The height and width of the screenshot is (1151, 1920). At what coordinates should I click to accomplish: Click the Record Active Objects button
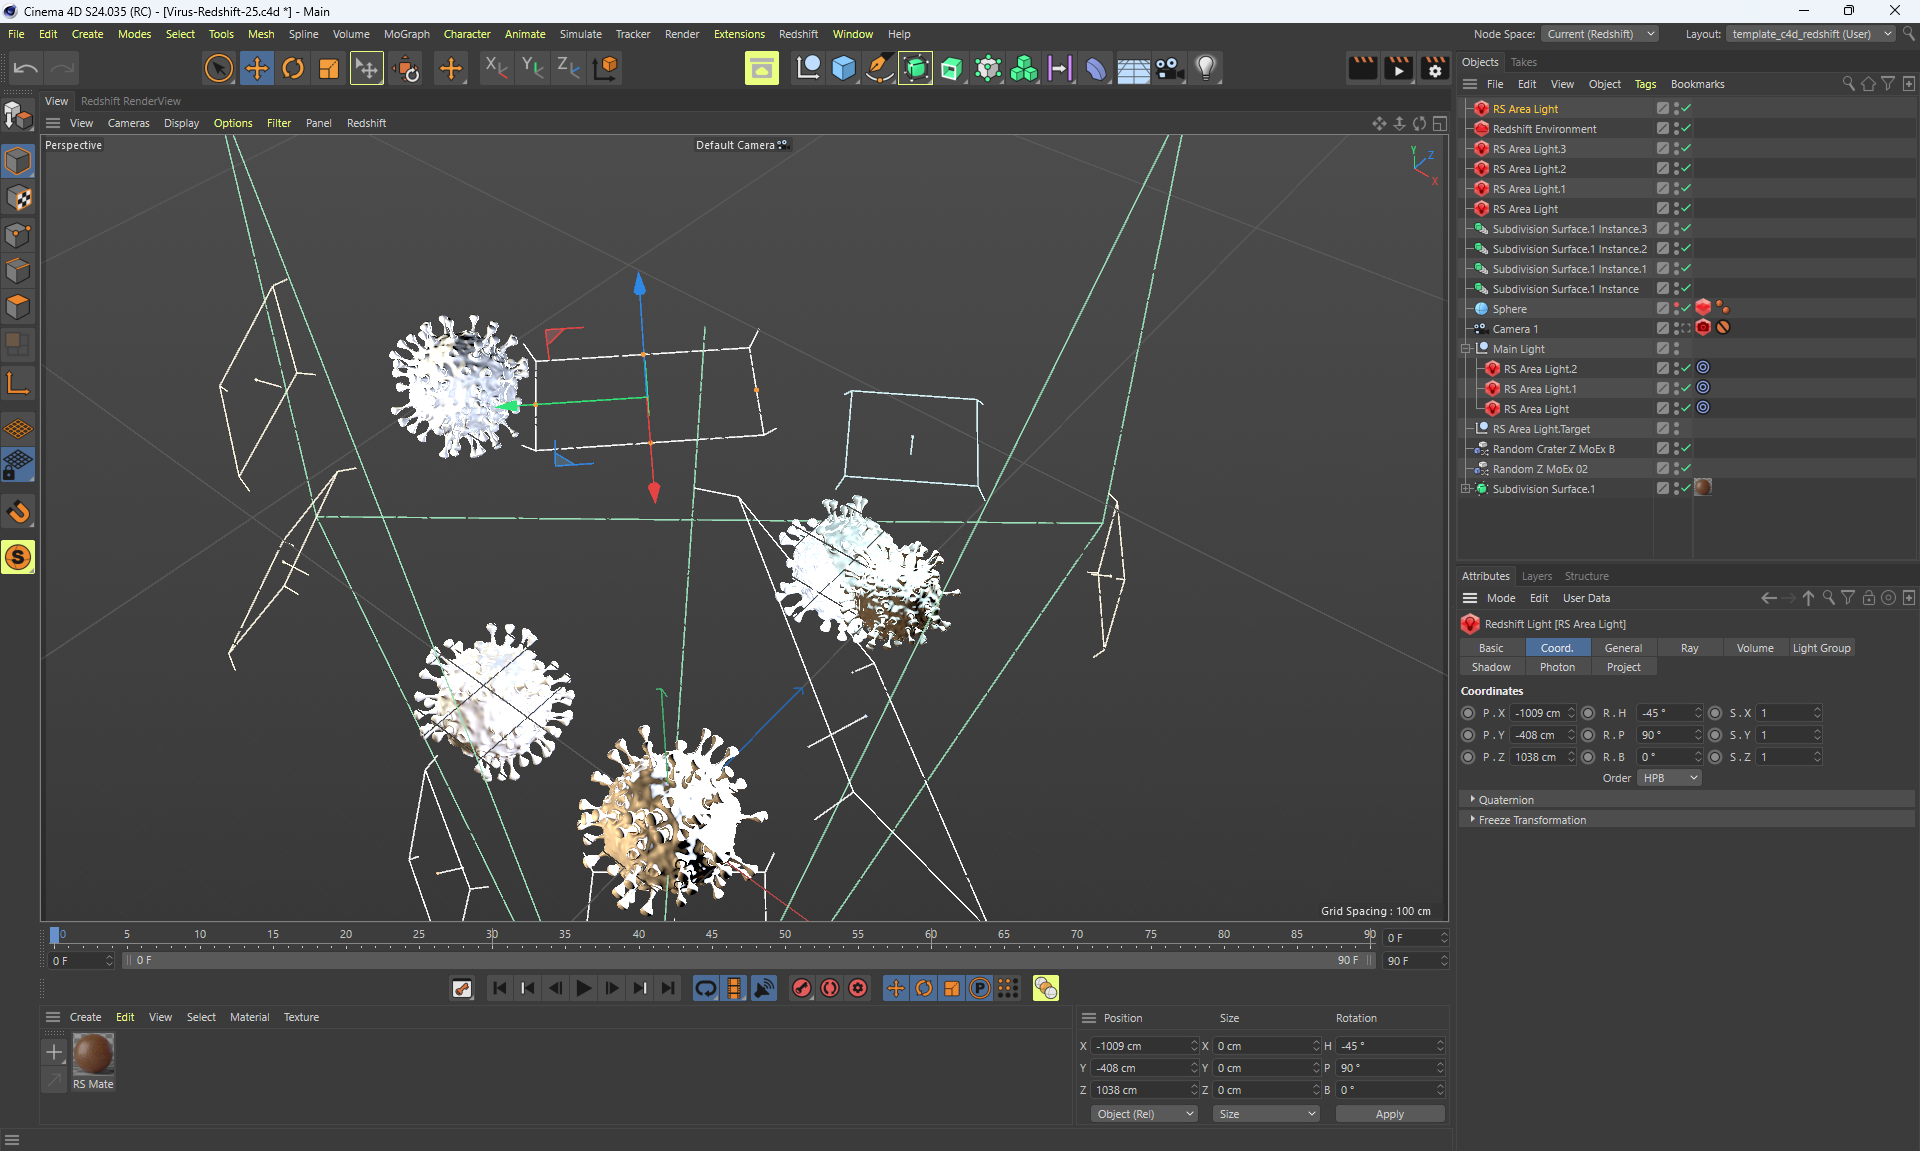(x=802, y=988)
